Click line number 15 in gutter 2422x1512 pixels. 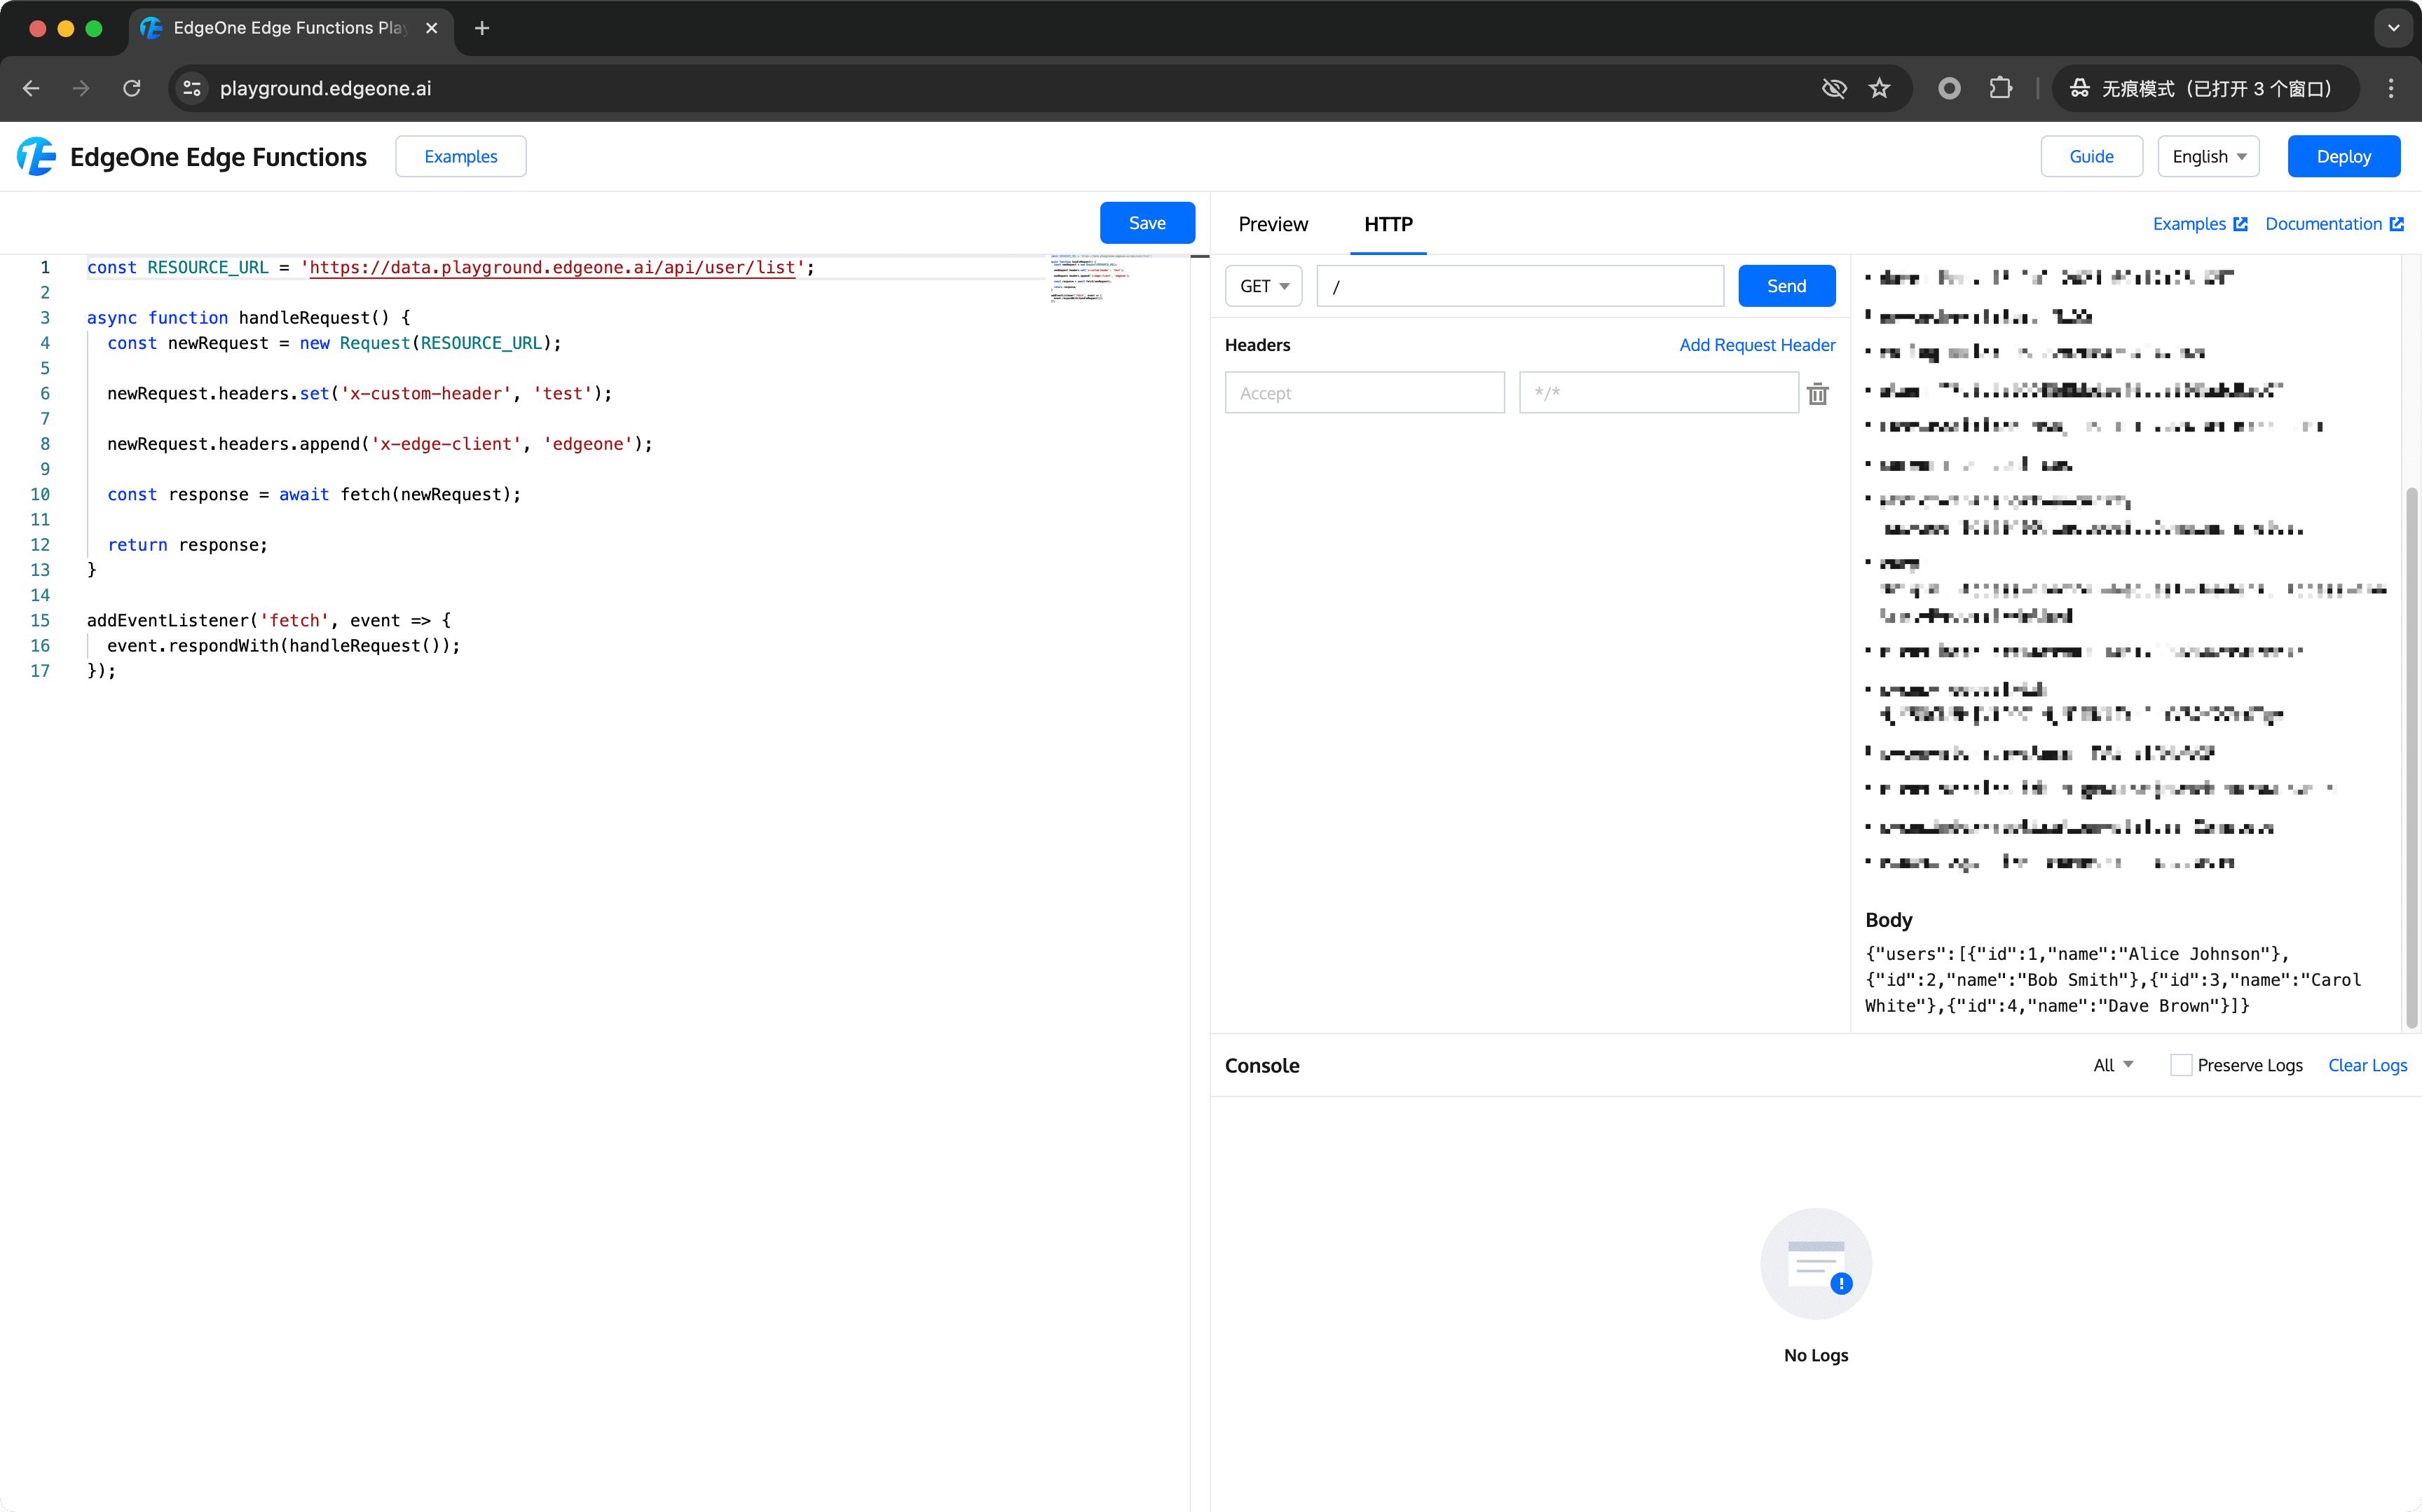pos(40,620)
